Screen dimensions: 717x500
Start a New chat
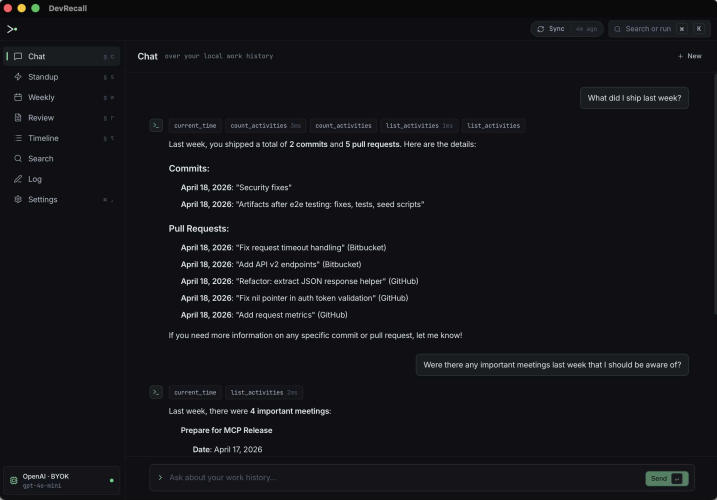coord(690,56)
